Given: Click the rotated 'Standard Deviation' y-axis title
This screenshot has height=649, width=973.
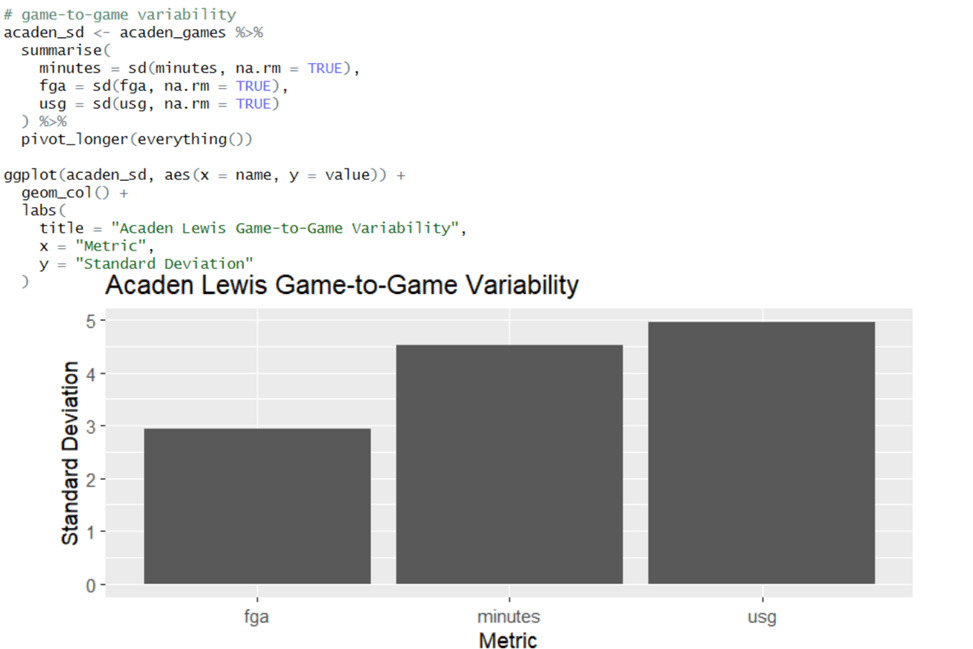Looking at the screenshot, I should (x=70, y=453).
